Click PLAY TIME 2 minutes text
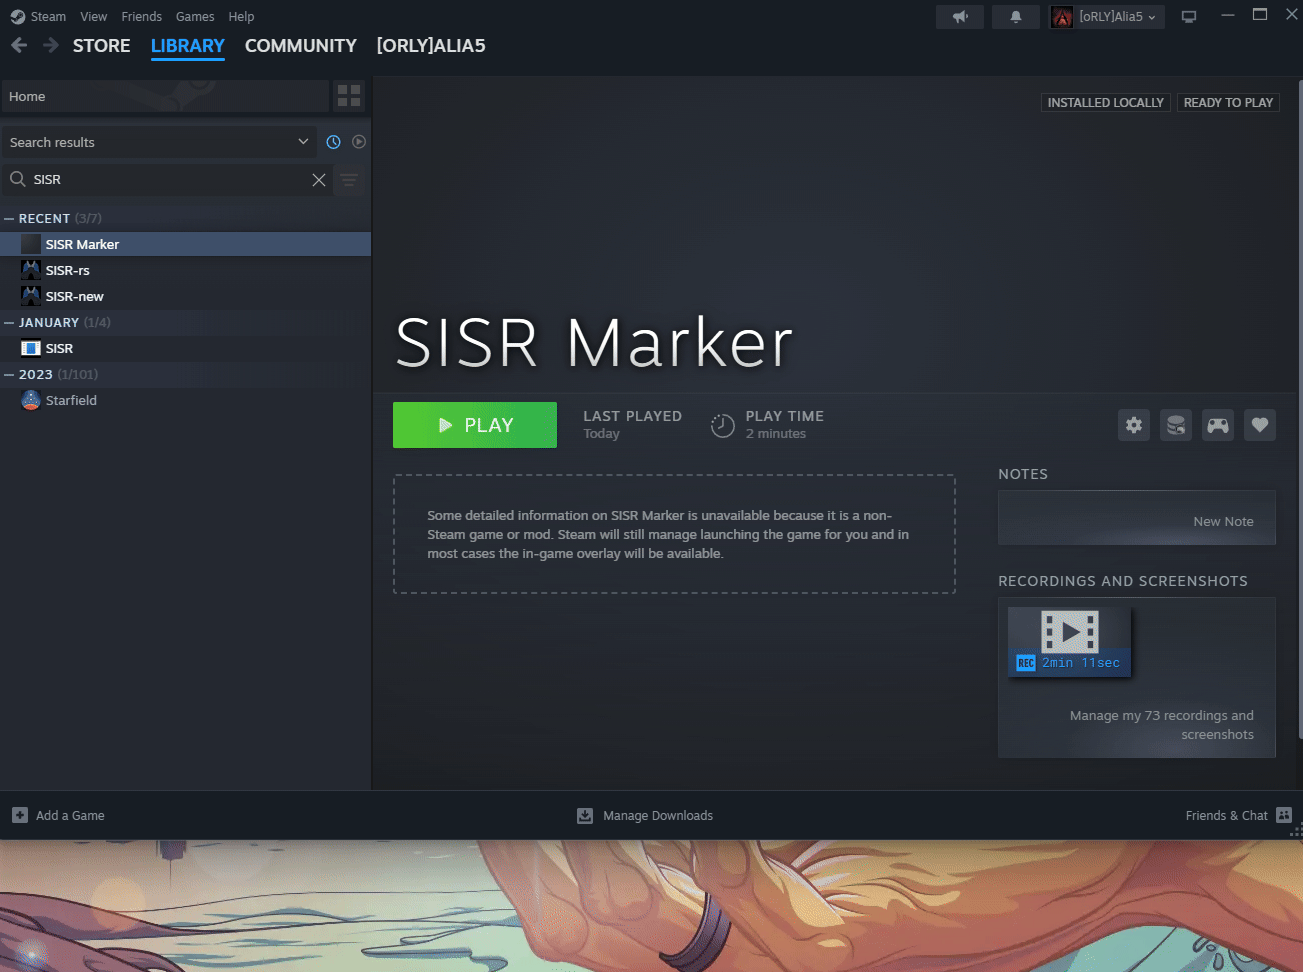Screen dimensions: 1303x972 tap(784, 424)
